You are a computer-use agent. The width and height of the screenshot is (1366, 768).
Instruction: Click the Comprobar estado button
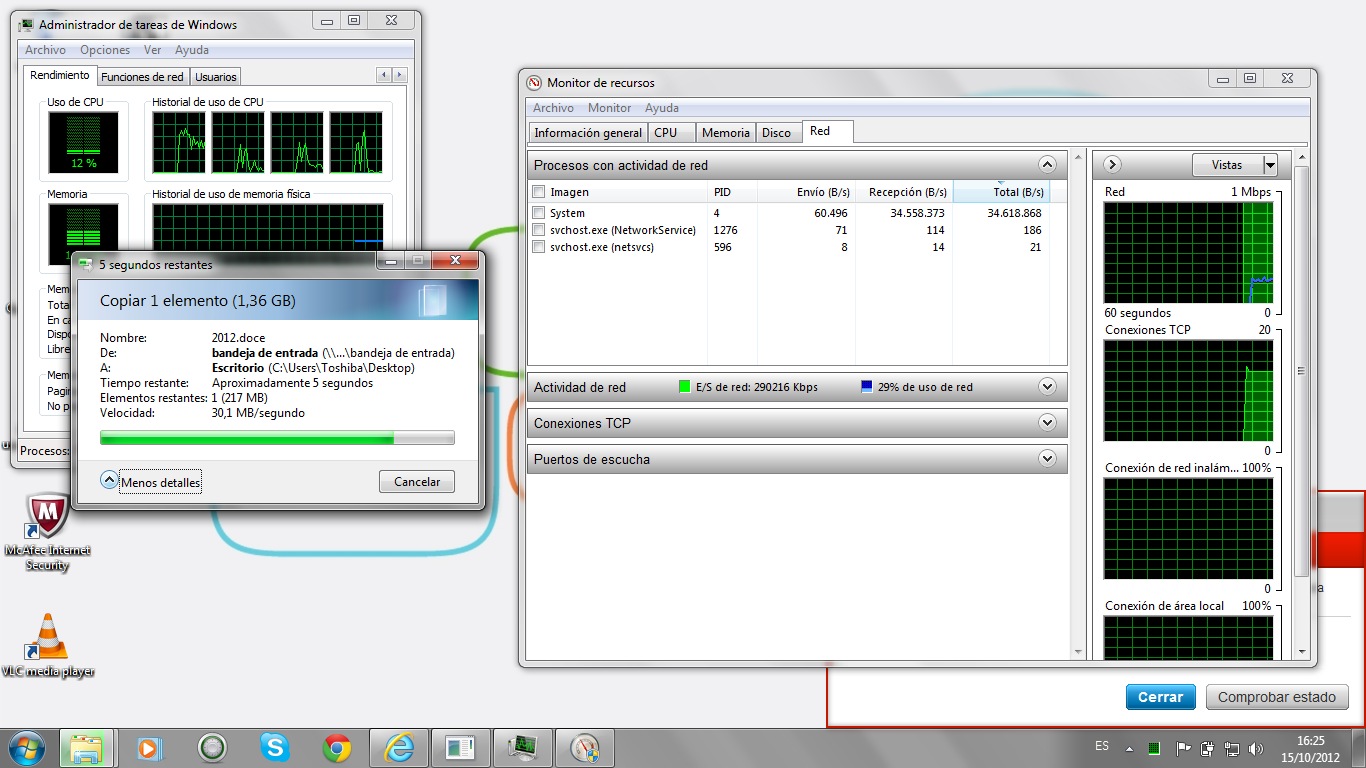[1277, 697]
